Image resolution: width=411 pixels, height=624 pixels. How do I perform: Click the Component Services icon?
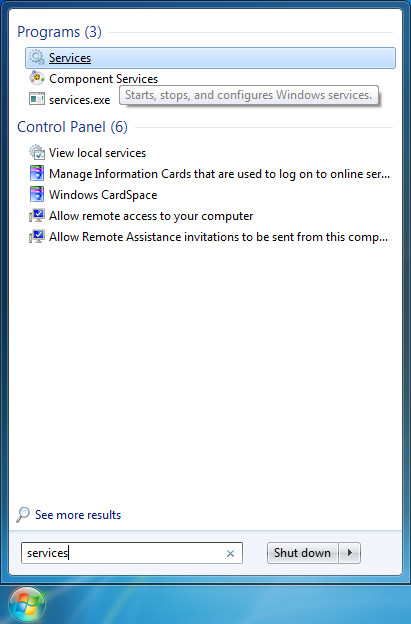coord(37,79)
